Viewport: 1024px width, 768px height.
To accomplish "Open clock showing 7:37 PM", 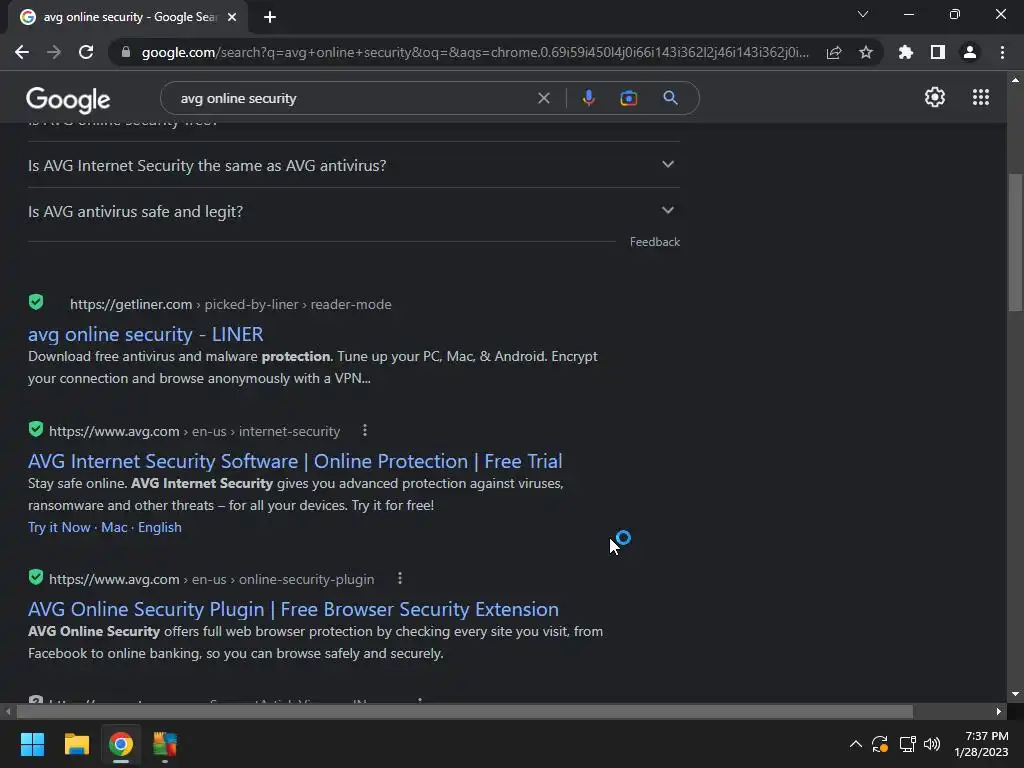I will pos(981,744).
